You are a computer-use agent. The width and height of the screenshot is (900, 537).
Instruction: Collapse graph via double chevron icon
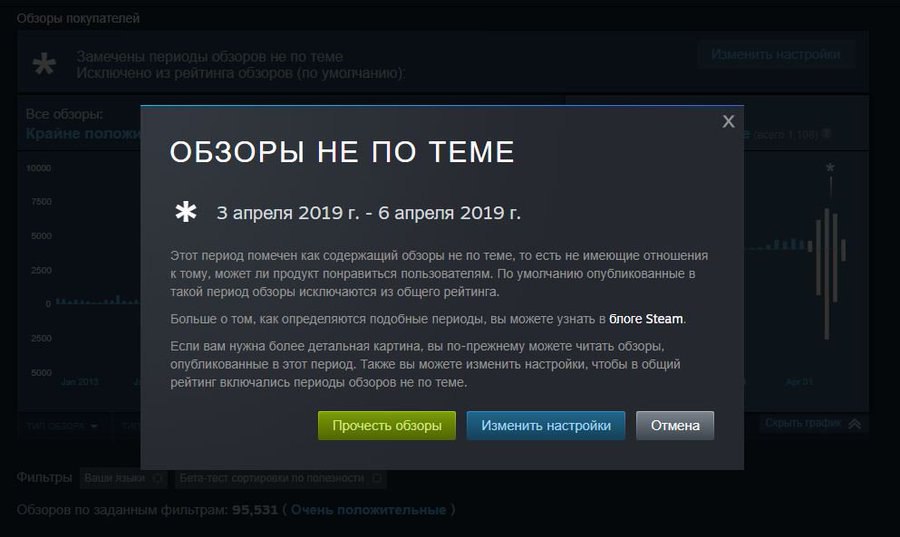[855, 424]
